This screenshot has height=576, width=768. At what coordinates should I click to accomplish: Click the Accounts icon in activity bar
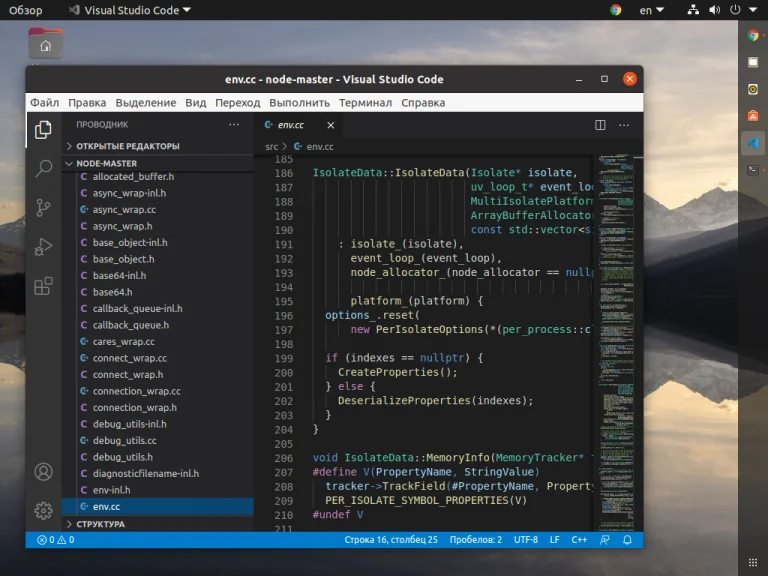tap(43, 471)
